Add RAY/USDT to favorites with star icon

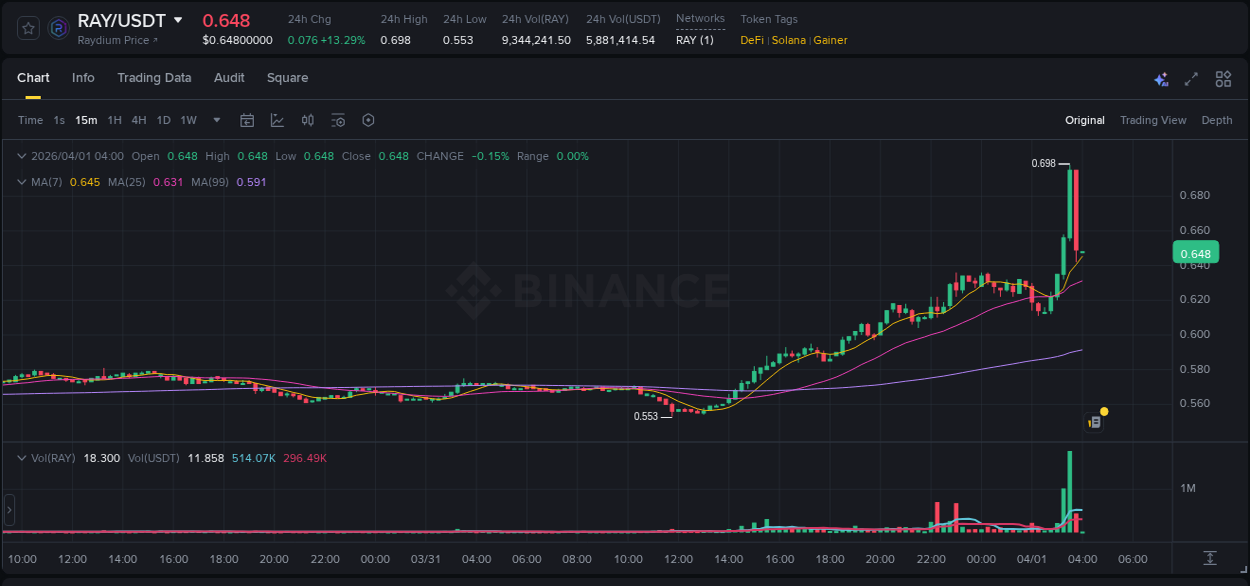tap(27, 27)
